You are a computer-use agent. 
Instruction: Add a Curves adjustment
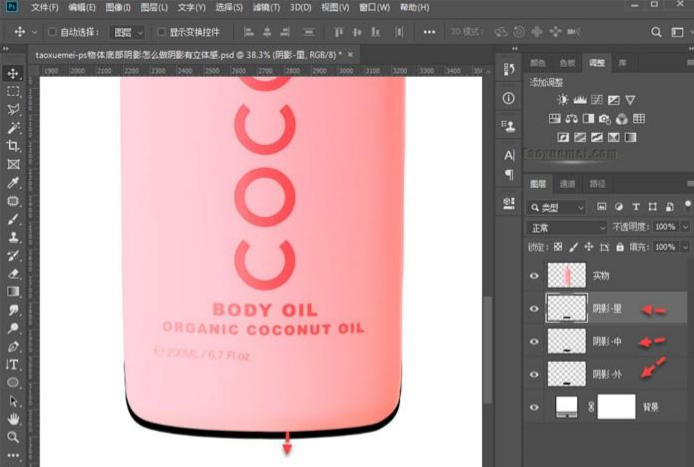tap(597, 100)
